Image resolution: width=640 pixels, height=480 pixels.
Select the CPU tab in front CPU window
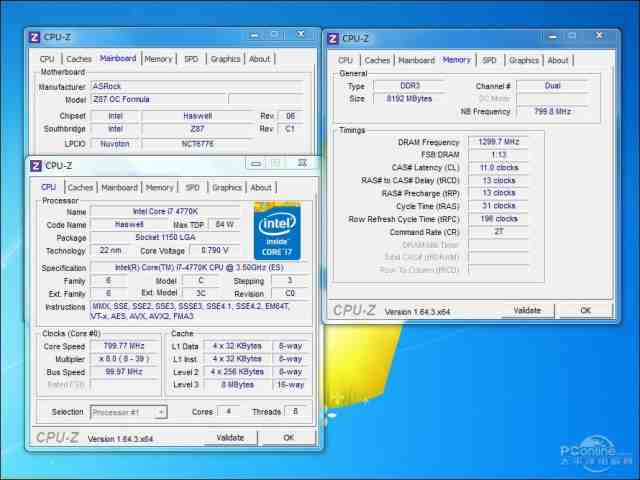49,187
